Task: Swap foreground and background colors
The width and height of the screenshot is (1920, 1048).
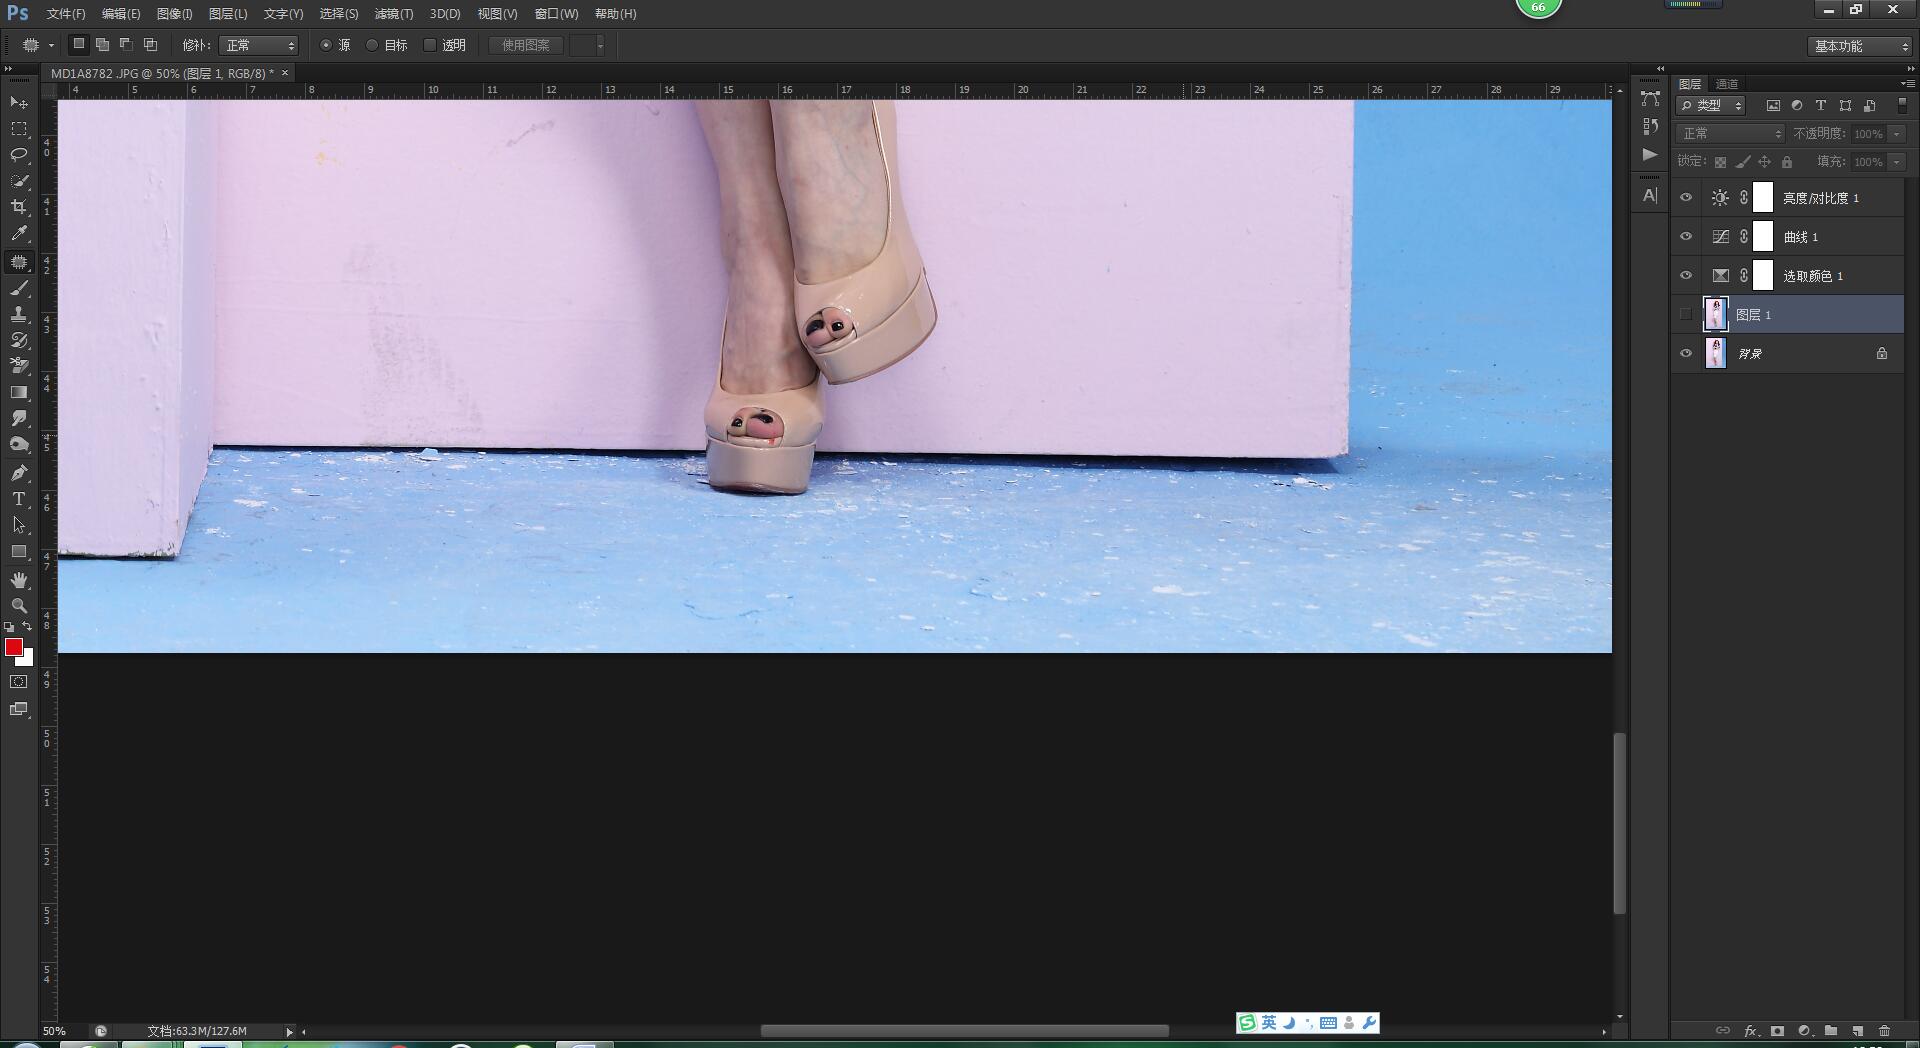Action: [x=27, y=627]
